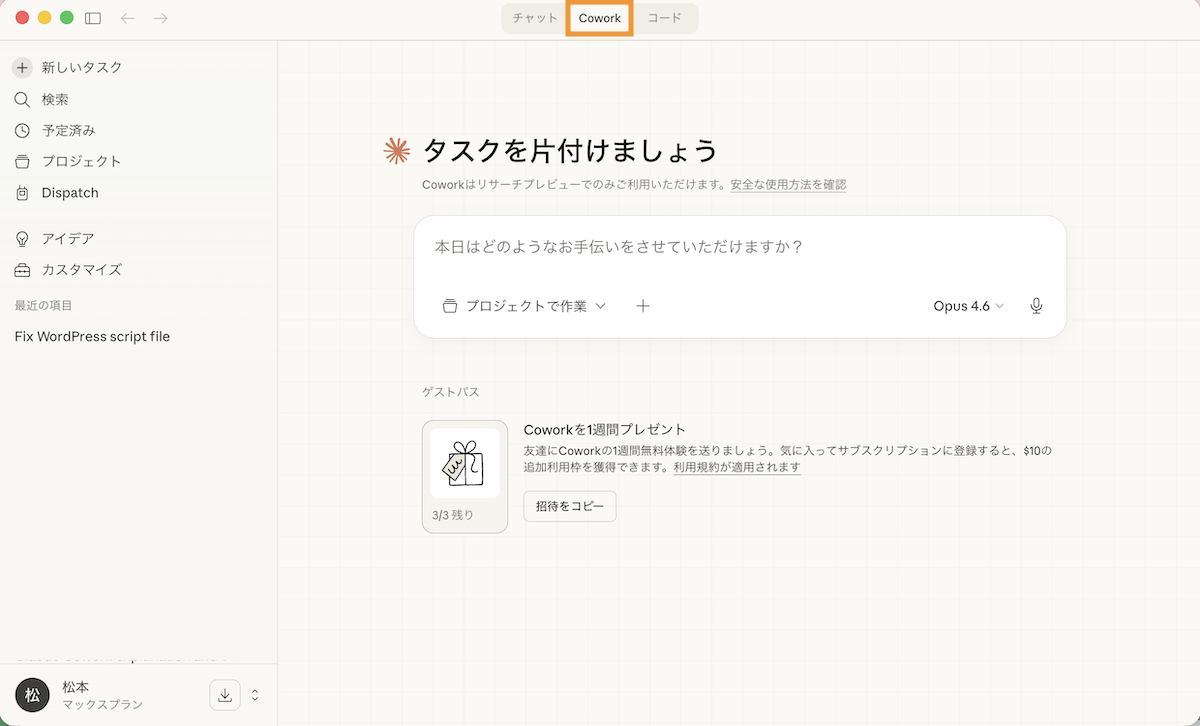Click the plus attachment button in prompt box

pos(643,306)
